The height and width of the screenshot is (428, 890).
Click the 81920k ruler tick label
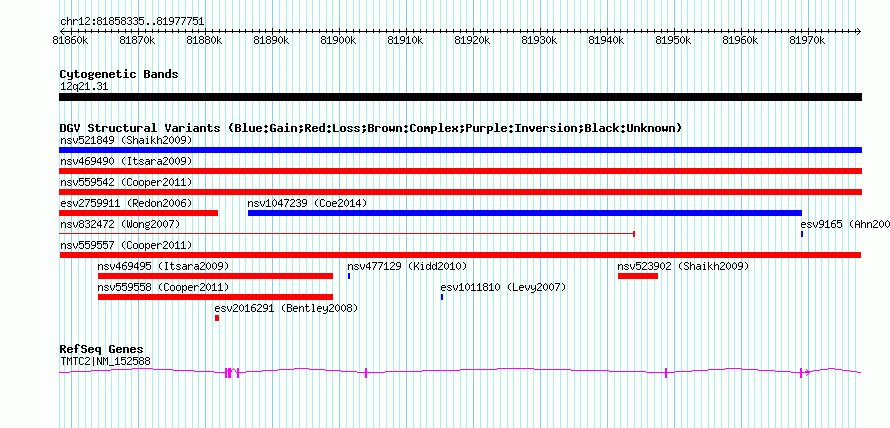click(472, 40)
